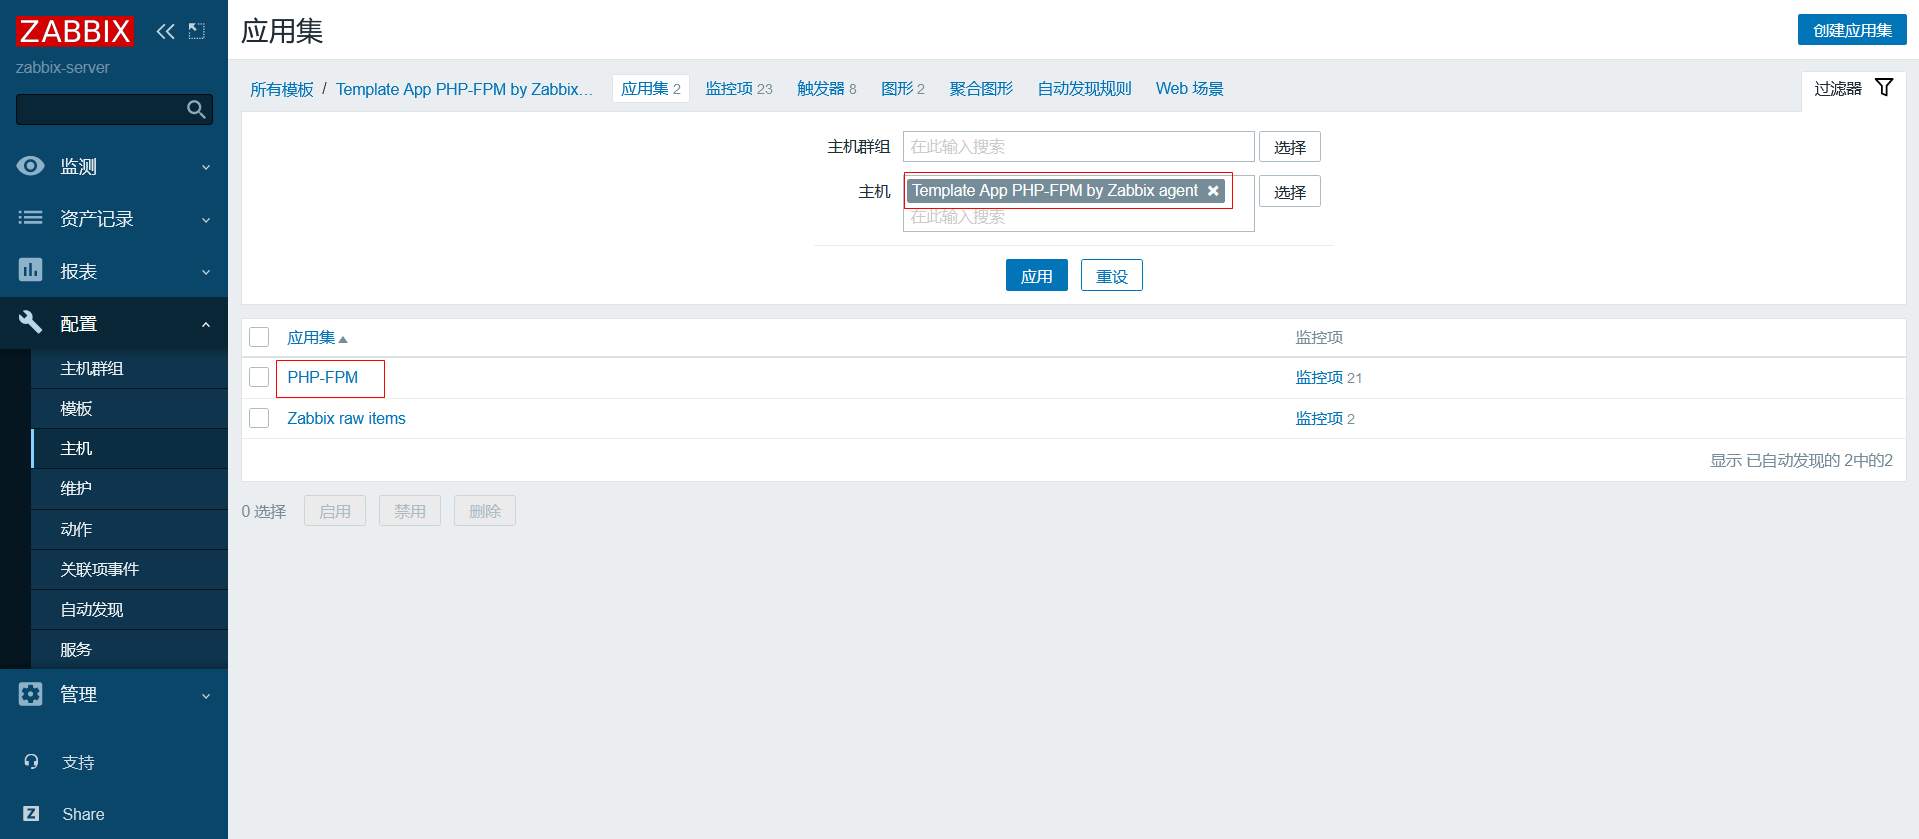Open the 过滤器 filter tab
Screen dimensions: 1919x839
[1854, 89]
